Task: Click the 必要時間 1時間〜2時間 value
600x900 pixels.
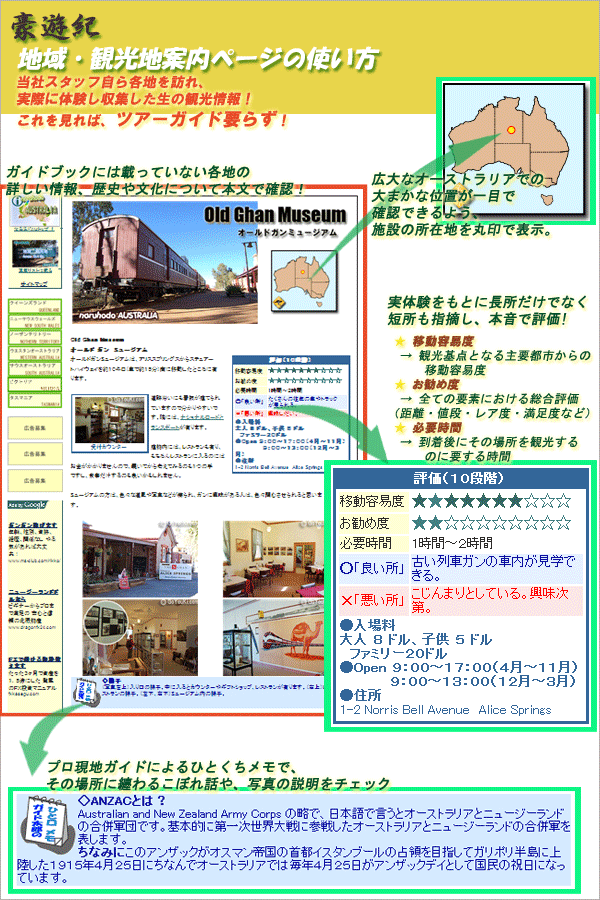Action: pyautogui.click(x=452, y=543)
